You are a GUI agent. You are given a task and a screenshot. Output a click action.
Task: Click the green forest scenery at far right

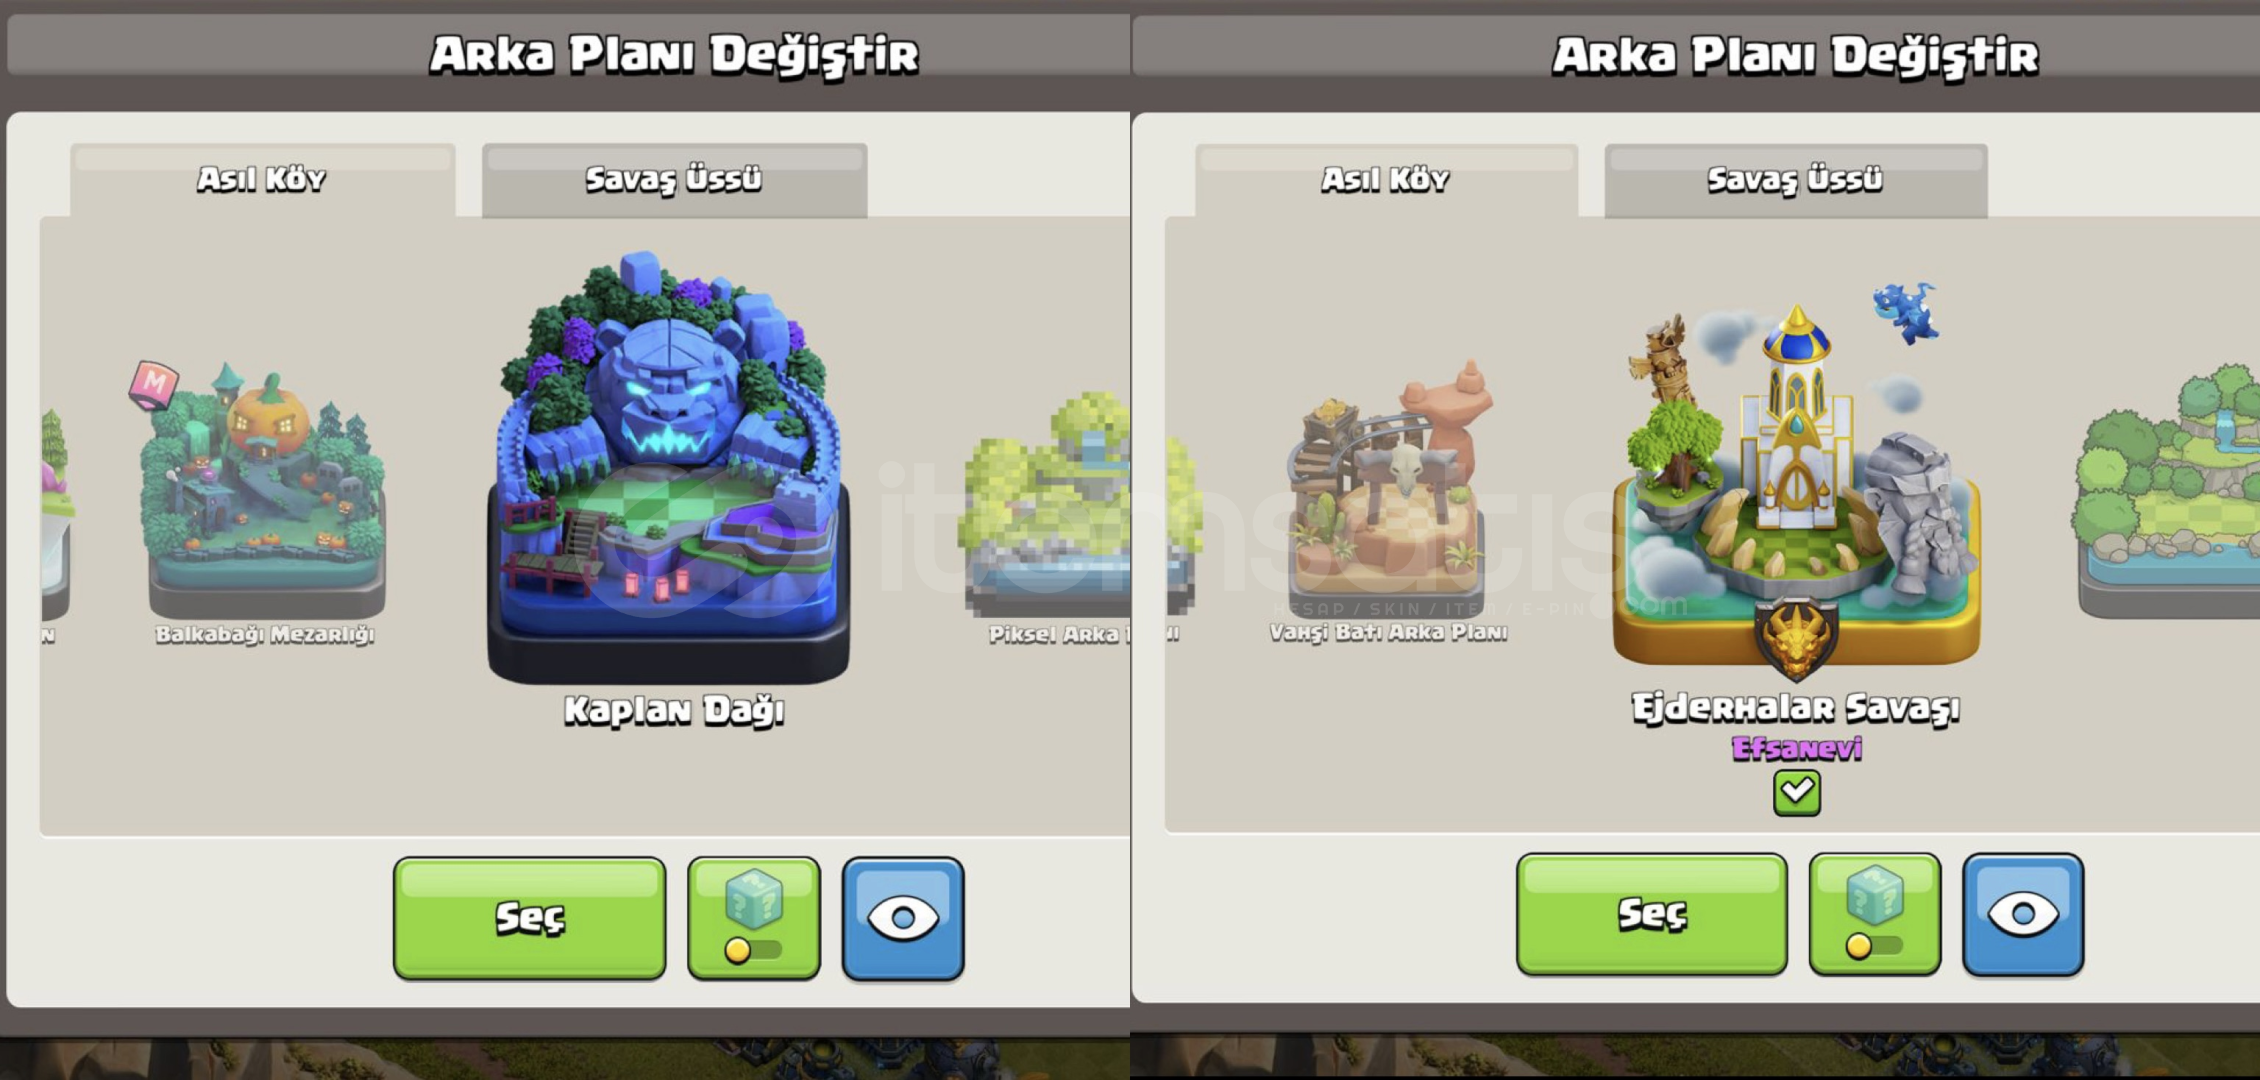pyautogui.click(x=2166, y=492)
